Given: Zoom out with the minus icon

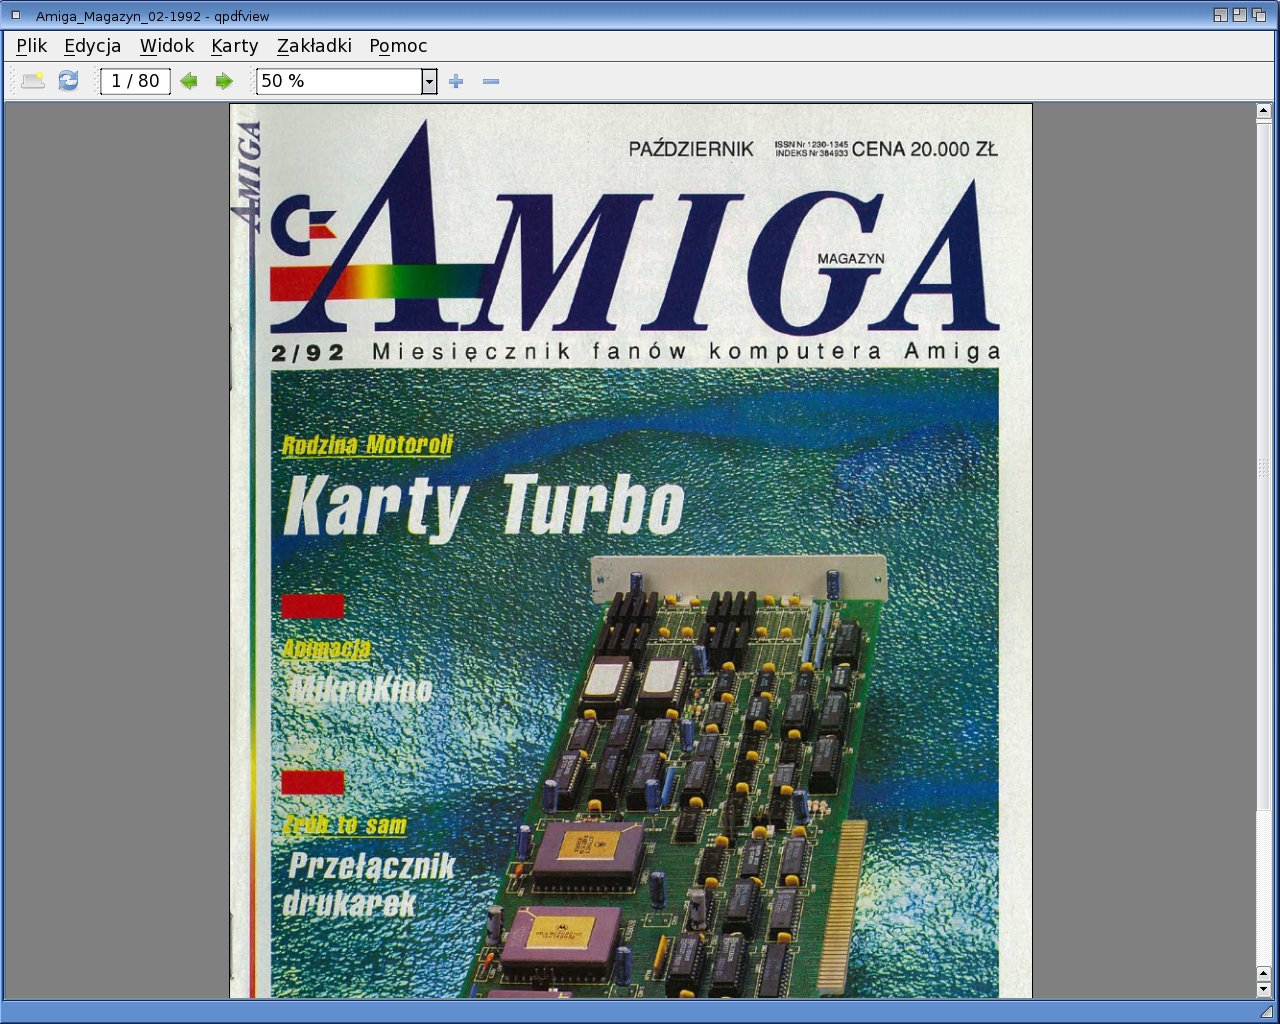Looking at the screenshot, I should click(x=491, y=81).
